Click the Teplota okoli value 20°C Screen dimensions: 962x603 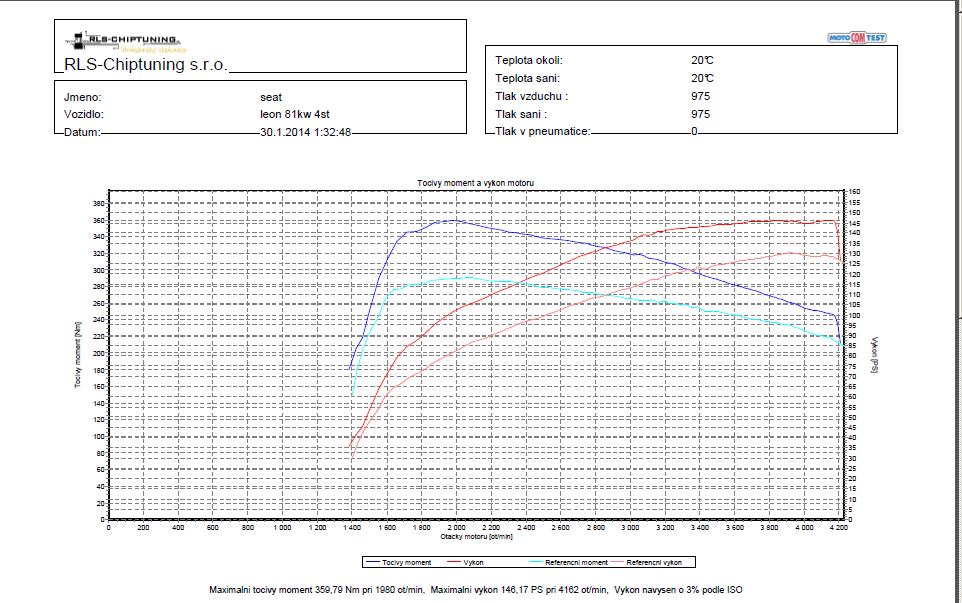pos(701,60)
